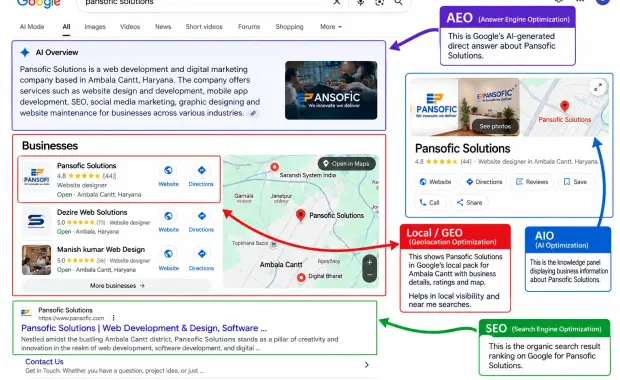Click the Contact Us sitelink

44,362
